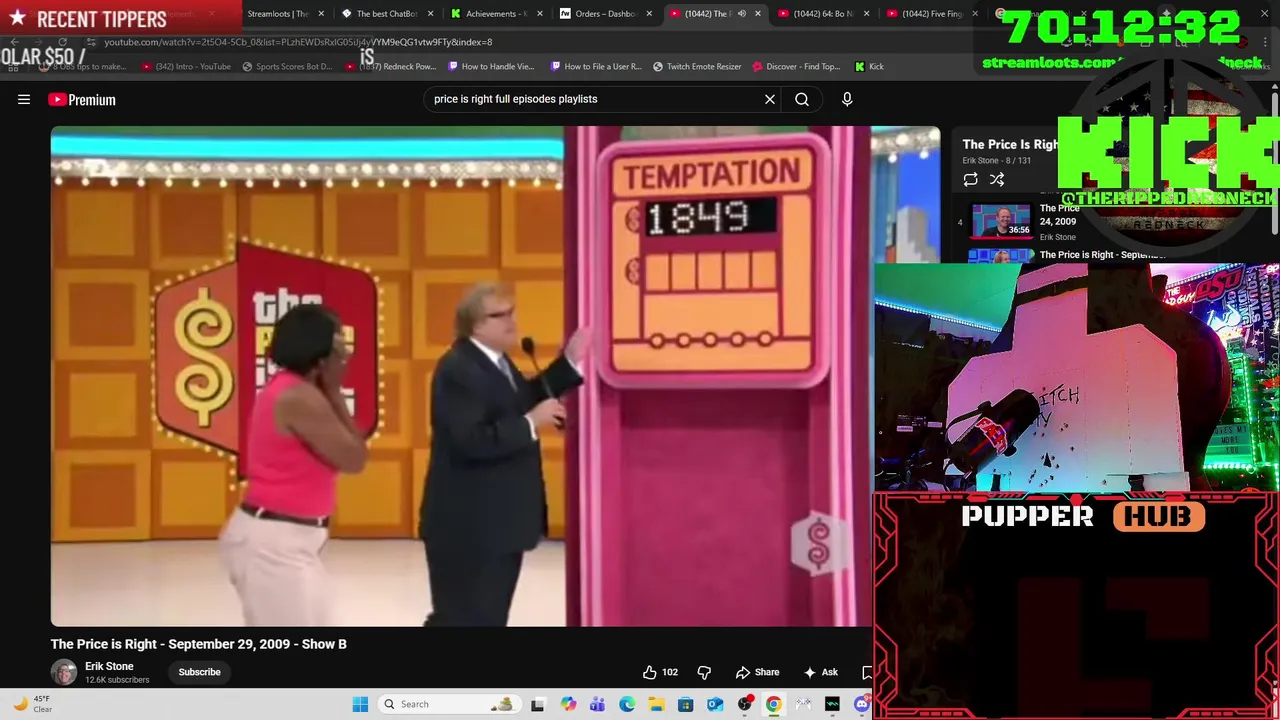The width and height of the screenshot is (1280, 720).
Task: Open the weather widget showing 45°F
Action: click(32, 704)
